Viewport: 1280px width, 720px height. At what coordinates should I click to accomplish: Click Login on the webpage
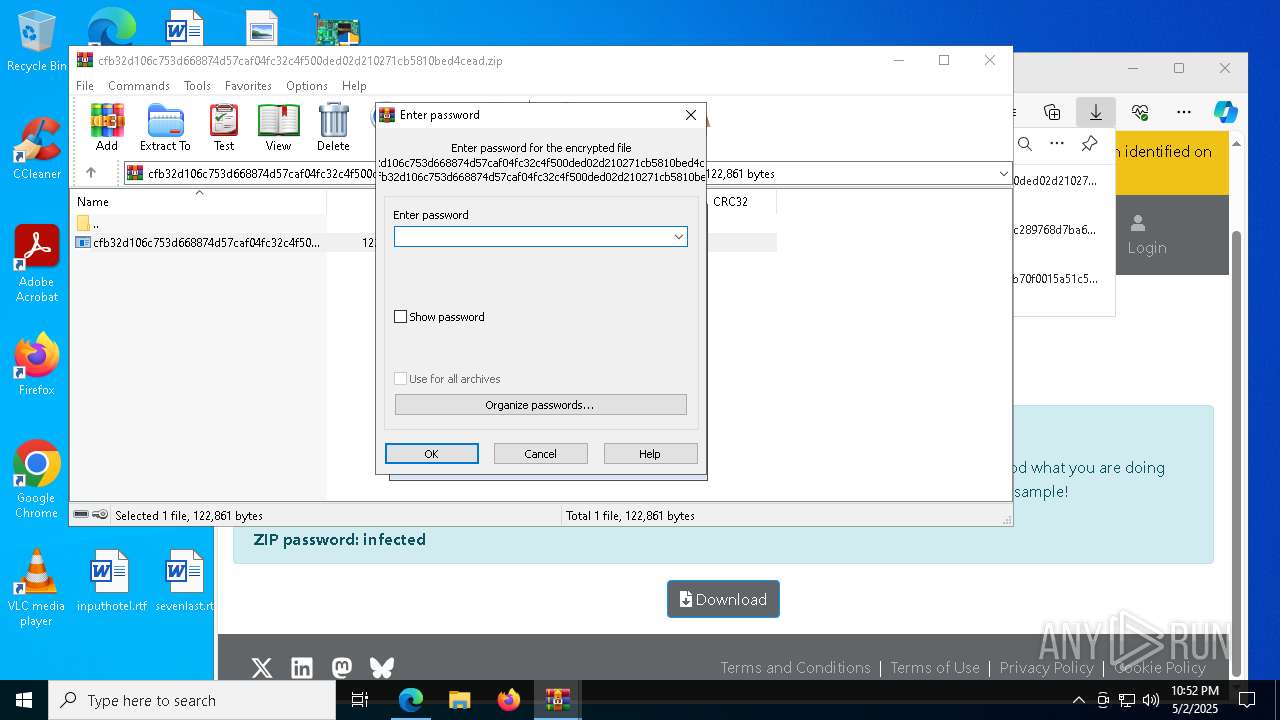pyautogui.click(x=1147, y=235)
